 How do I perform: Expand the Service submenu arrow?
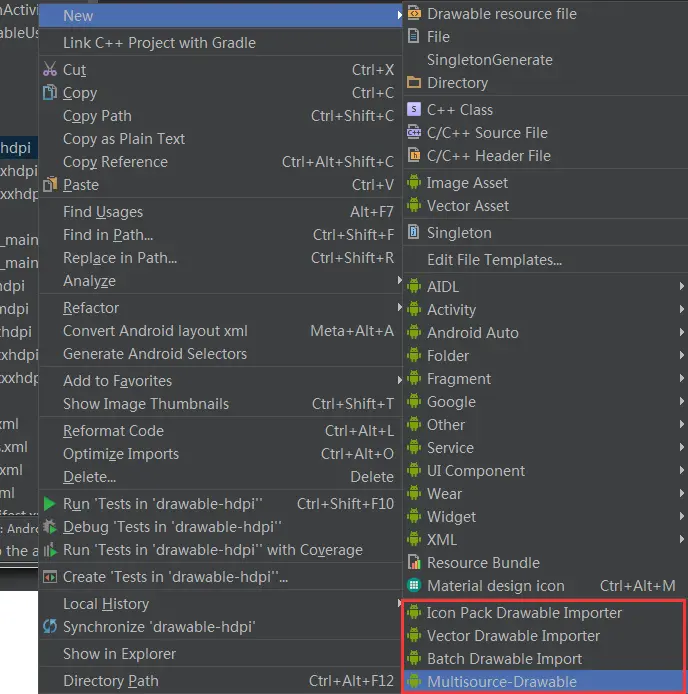pyautogui.click(x=682, y=447)
